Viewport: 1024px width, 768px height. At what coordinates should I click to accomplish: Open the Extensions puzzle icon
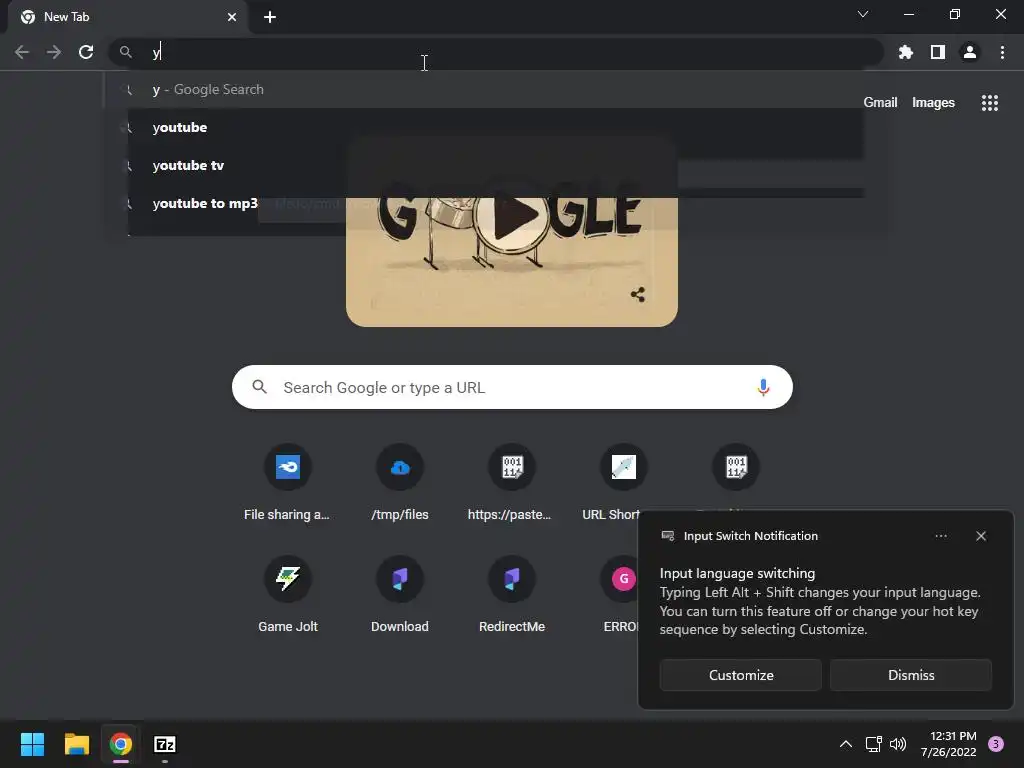pos(905,52)
